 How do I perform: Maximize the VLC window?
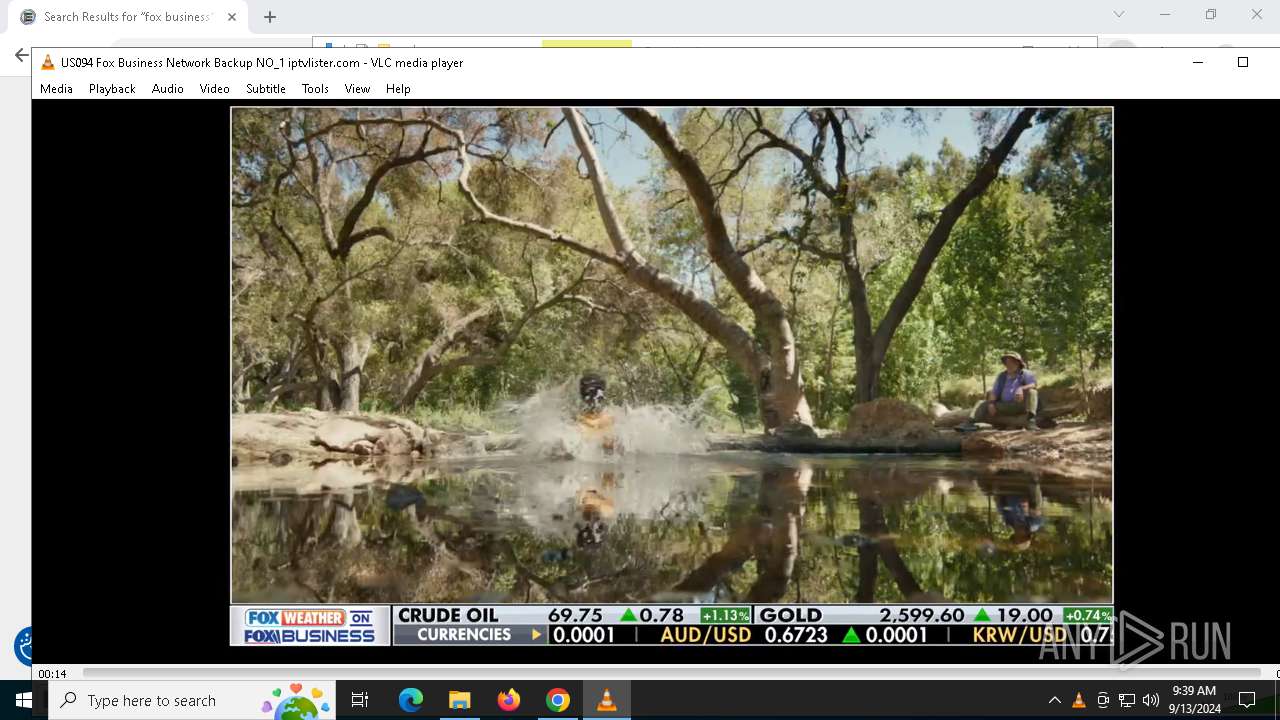[1243, 62]
